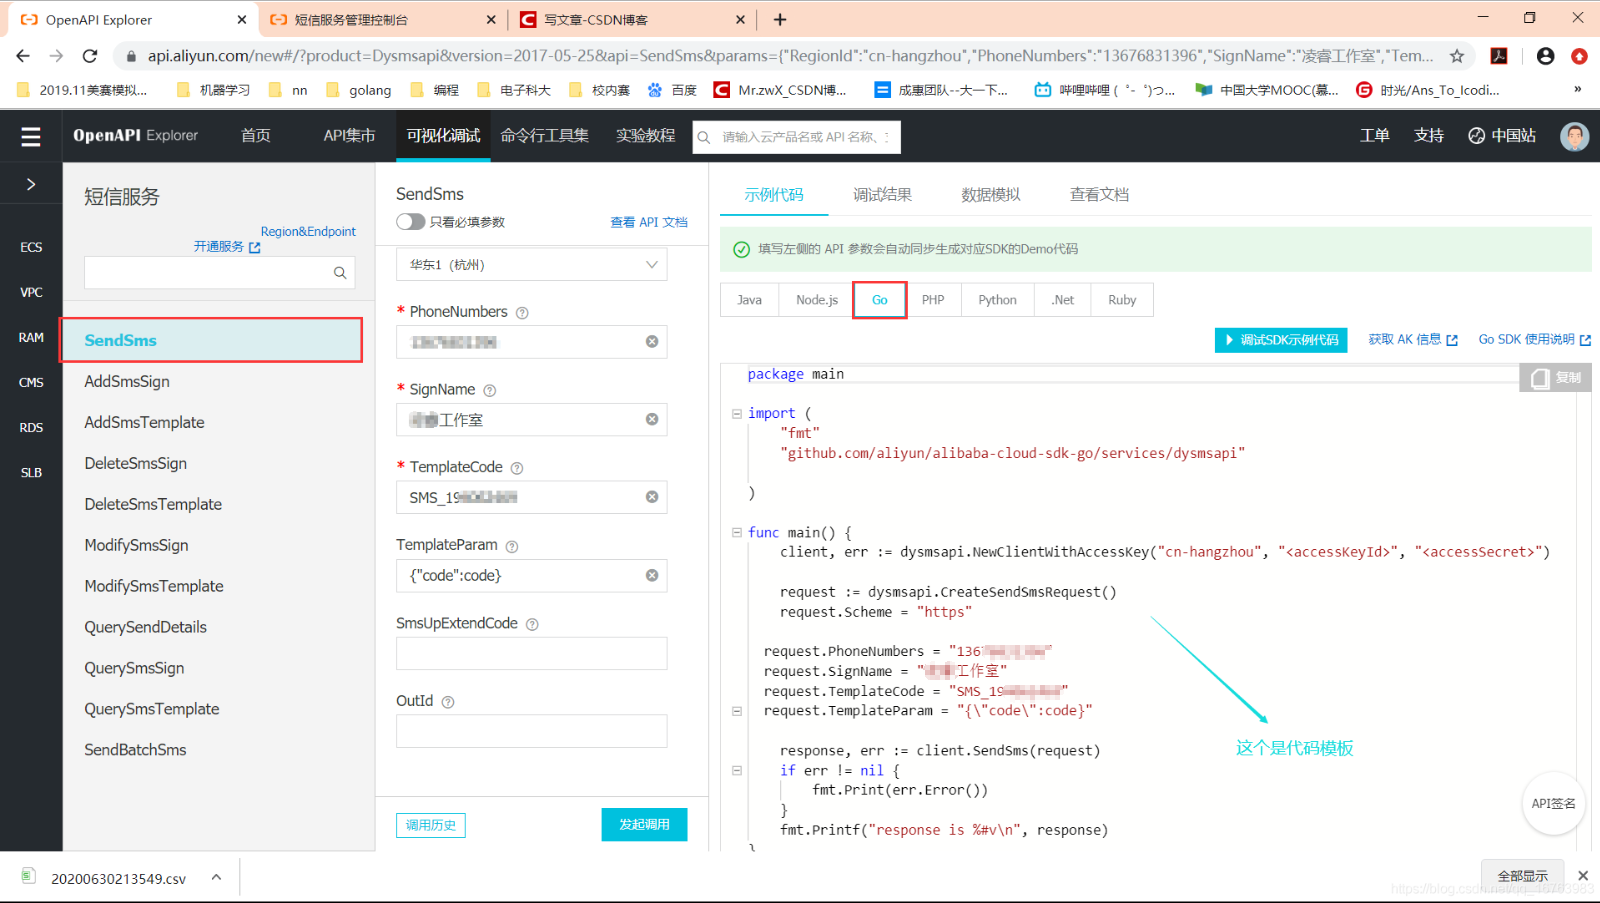
Task: Reload the browser page
Action: coord(90,56)
